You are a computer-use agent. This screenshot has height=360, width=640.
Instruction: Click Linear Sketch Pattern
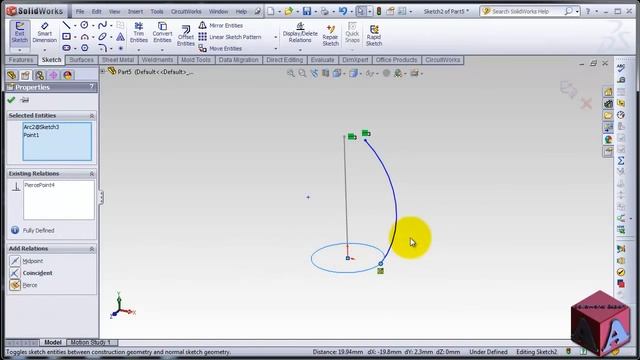[x=230, y=37]
